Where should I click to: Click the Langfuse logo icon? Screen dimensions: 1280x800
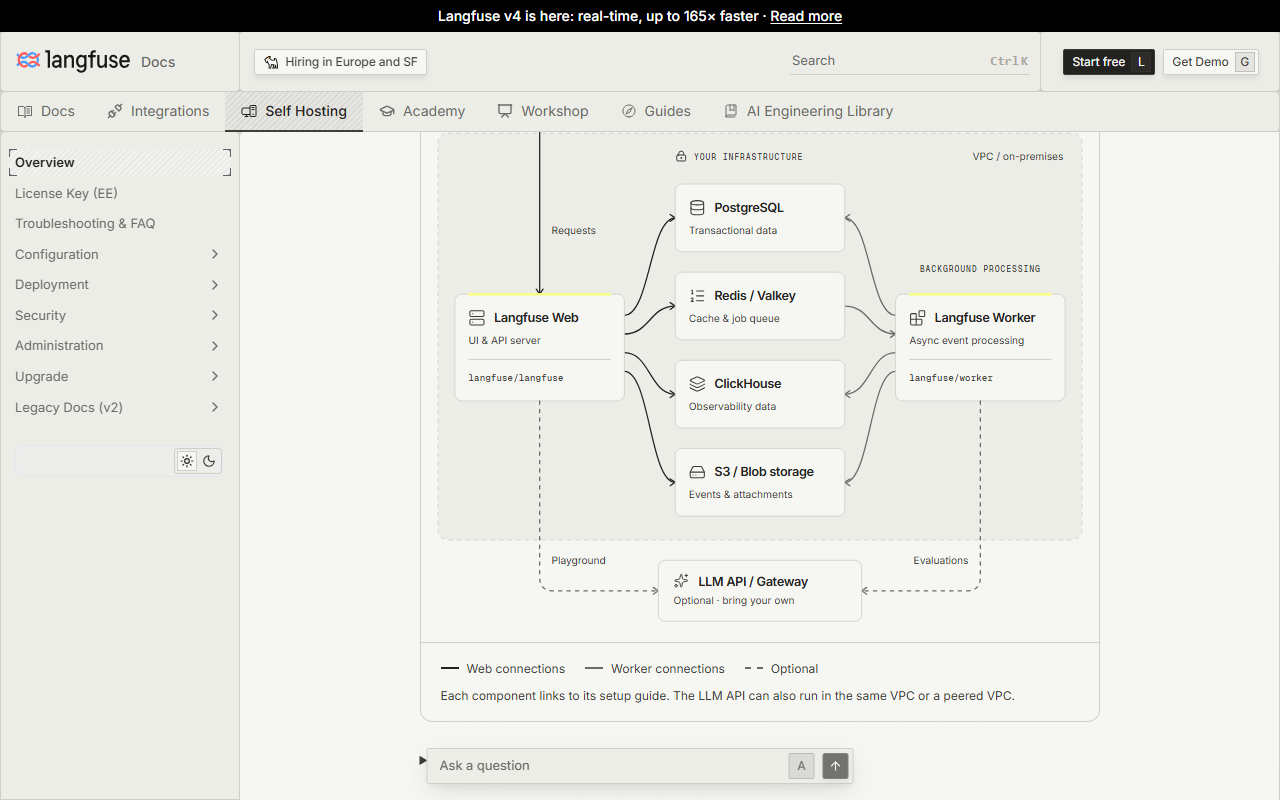(x=28, y=61)
